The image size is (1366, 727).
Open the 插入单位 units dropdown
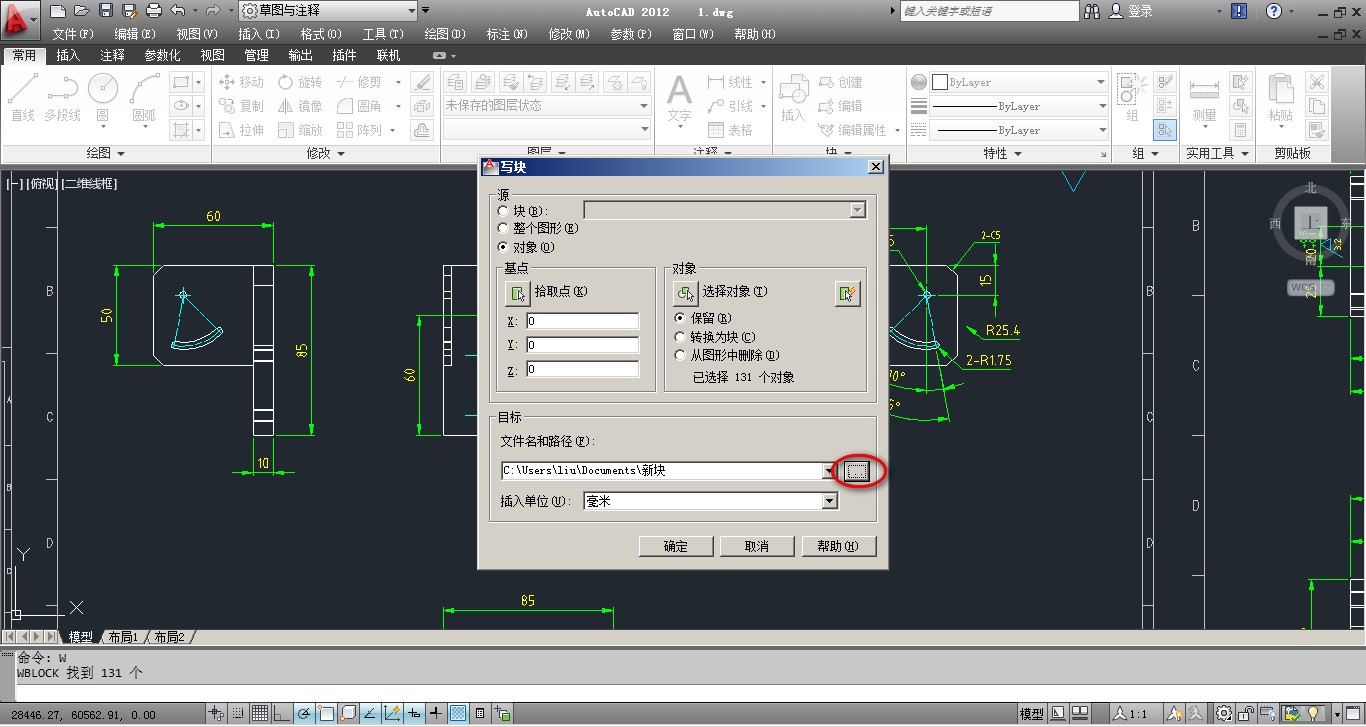pyautogui.click(x=828, y=500)
